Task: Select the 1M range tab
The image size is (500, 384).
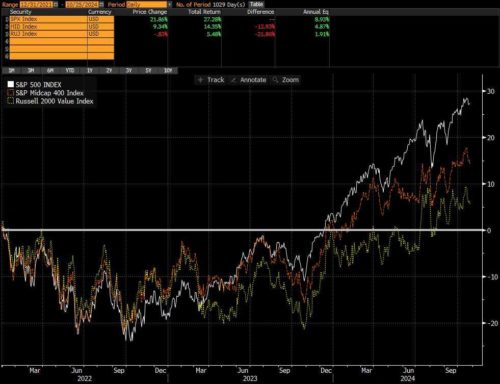Action: pos(12,71)
